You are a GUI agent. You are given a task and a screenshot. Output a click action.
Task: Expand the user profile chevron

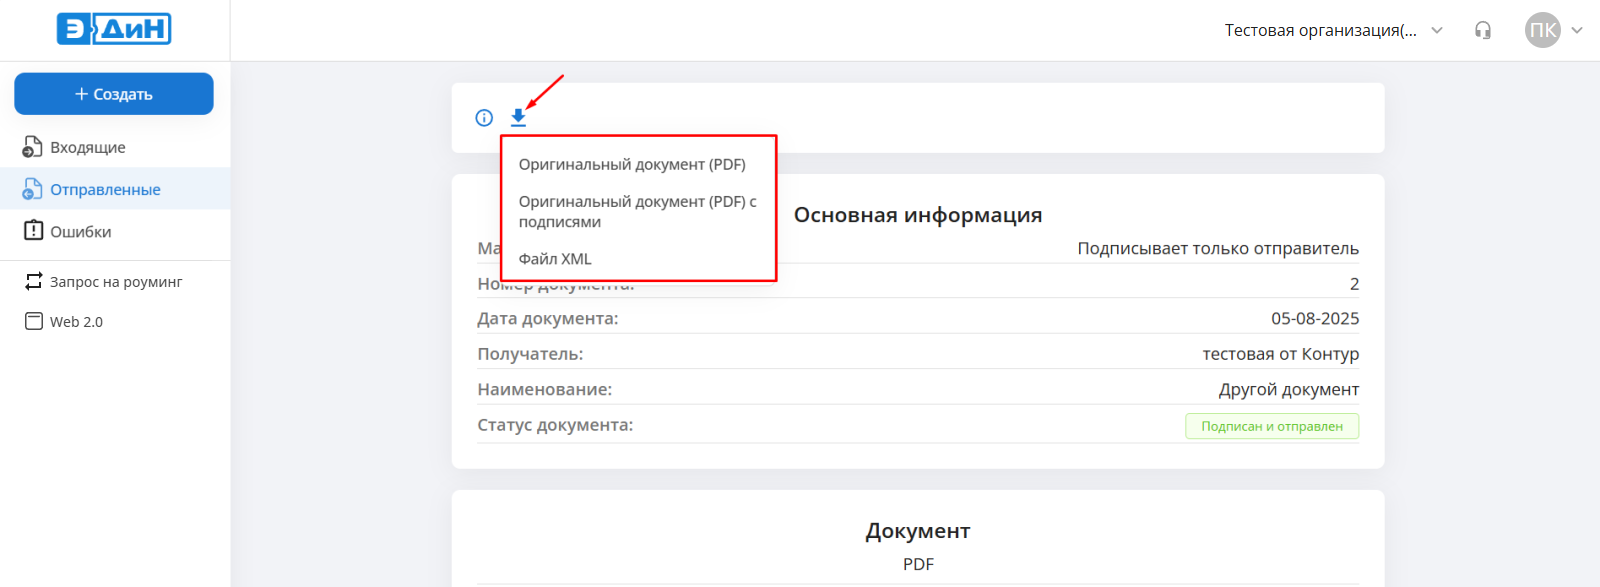(1577, 30)
